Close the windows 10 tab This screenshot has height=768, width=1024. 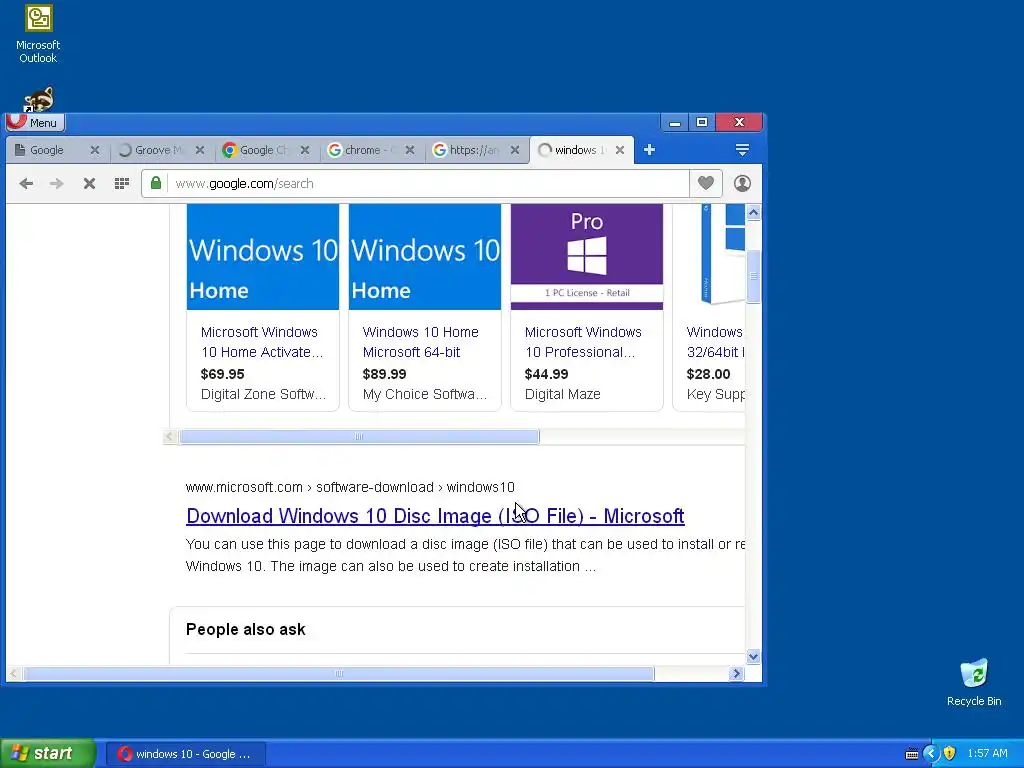620,150
